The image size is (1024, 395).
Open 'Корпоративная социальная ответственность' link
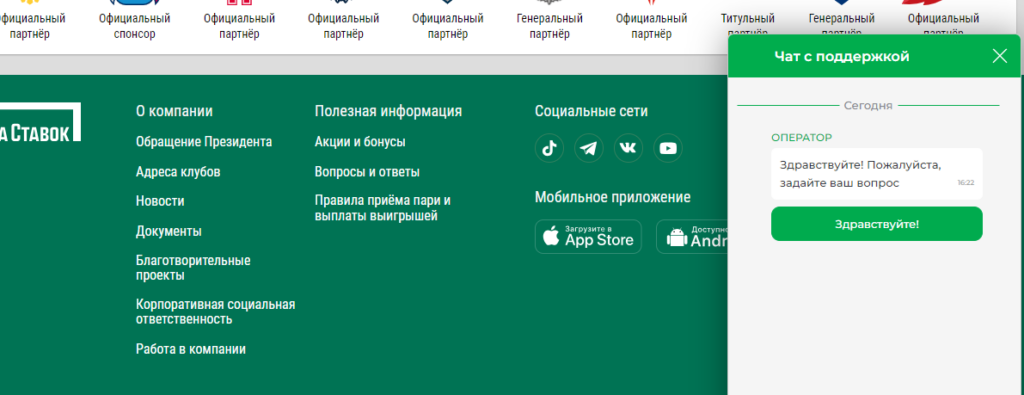pyautogui.click(x=216, y=311)
